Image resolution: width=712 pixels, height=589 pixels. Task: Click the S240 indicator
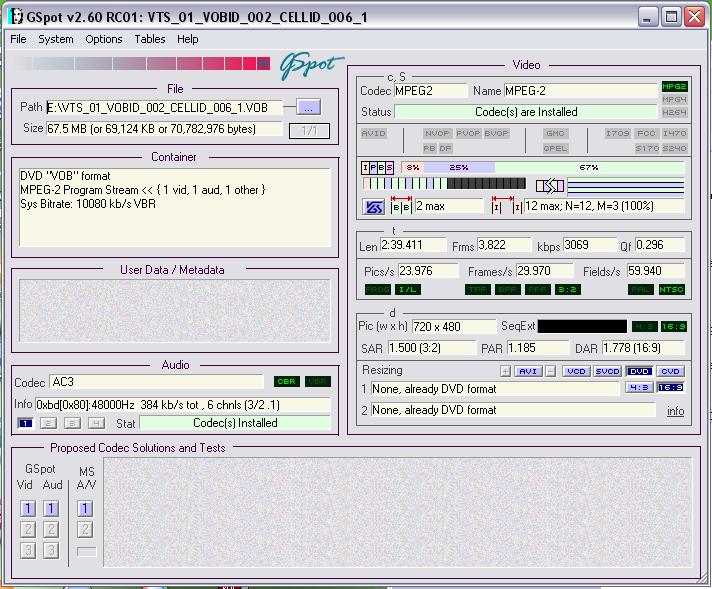674,148
